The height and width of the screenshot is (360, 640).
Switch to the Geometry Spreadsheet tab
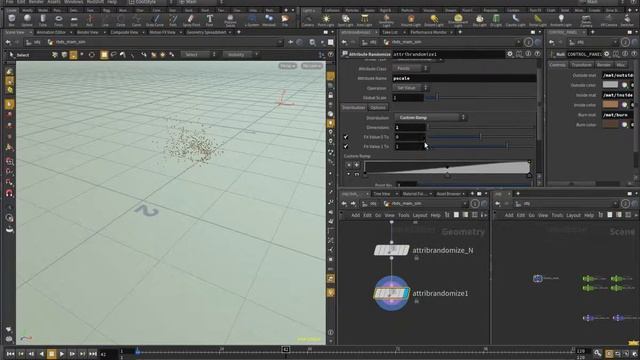[x=207, y=32]
